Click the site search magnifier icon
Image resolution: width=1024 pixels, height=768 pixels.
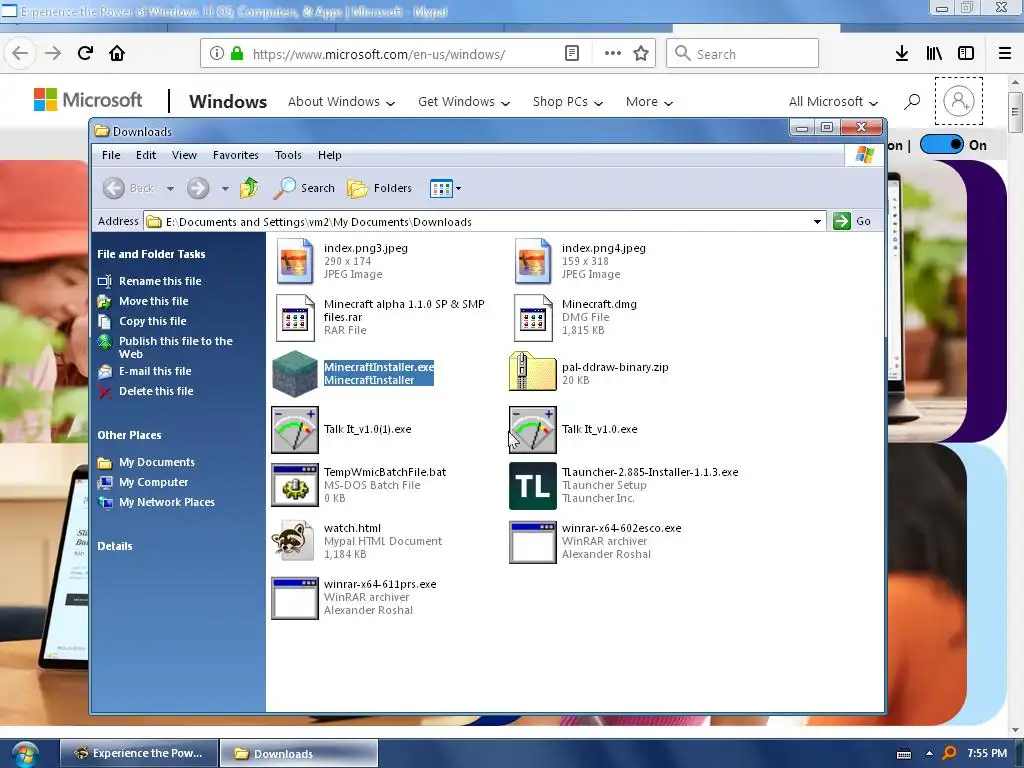click(912, 101)
